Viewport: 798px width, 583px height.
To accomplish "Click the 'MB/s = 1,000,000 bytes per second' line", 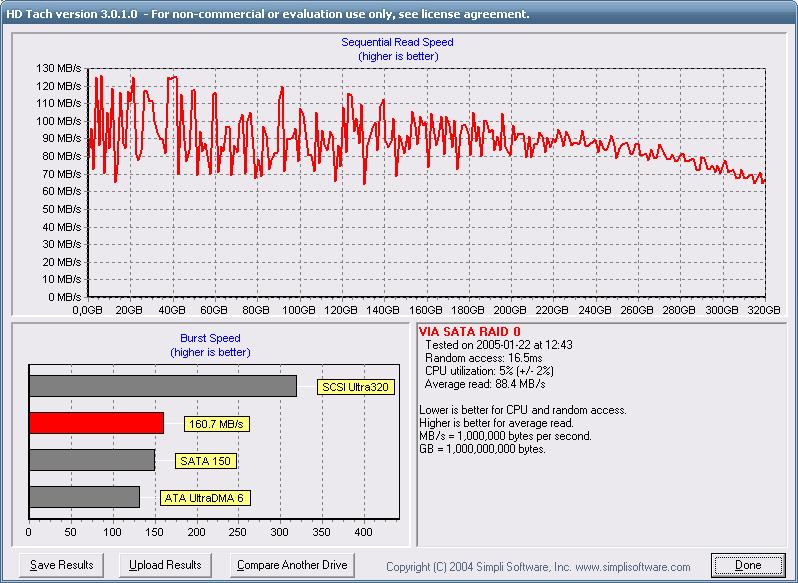I will tap(505, 436).
